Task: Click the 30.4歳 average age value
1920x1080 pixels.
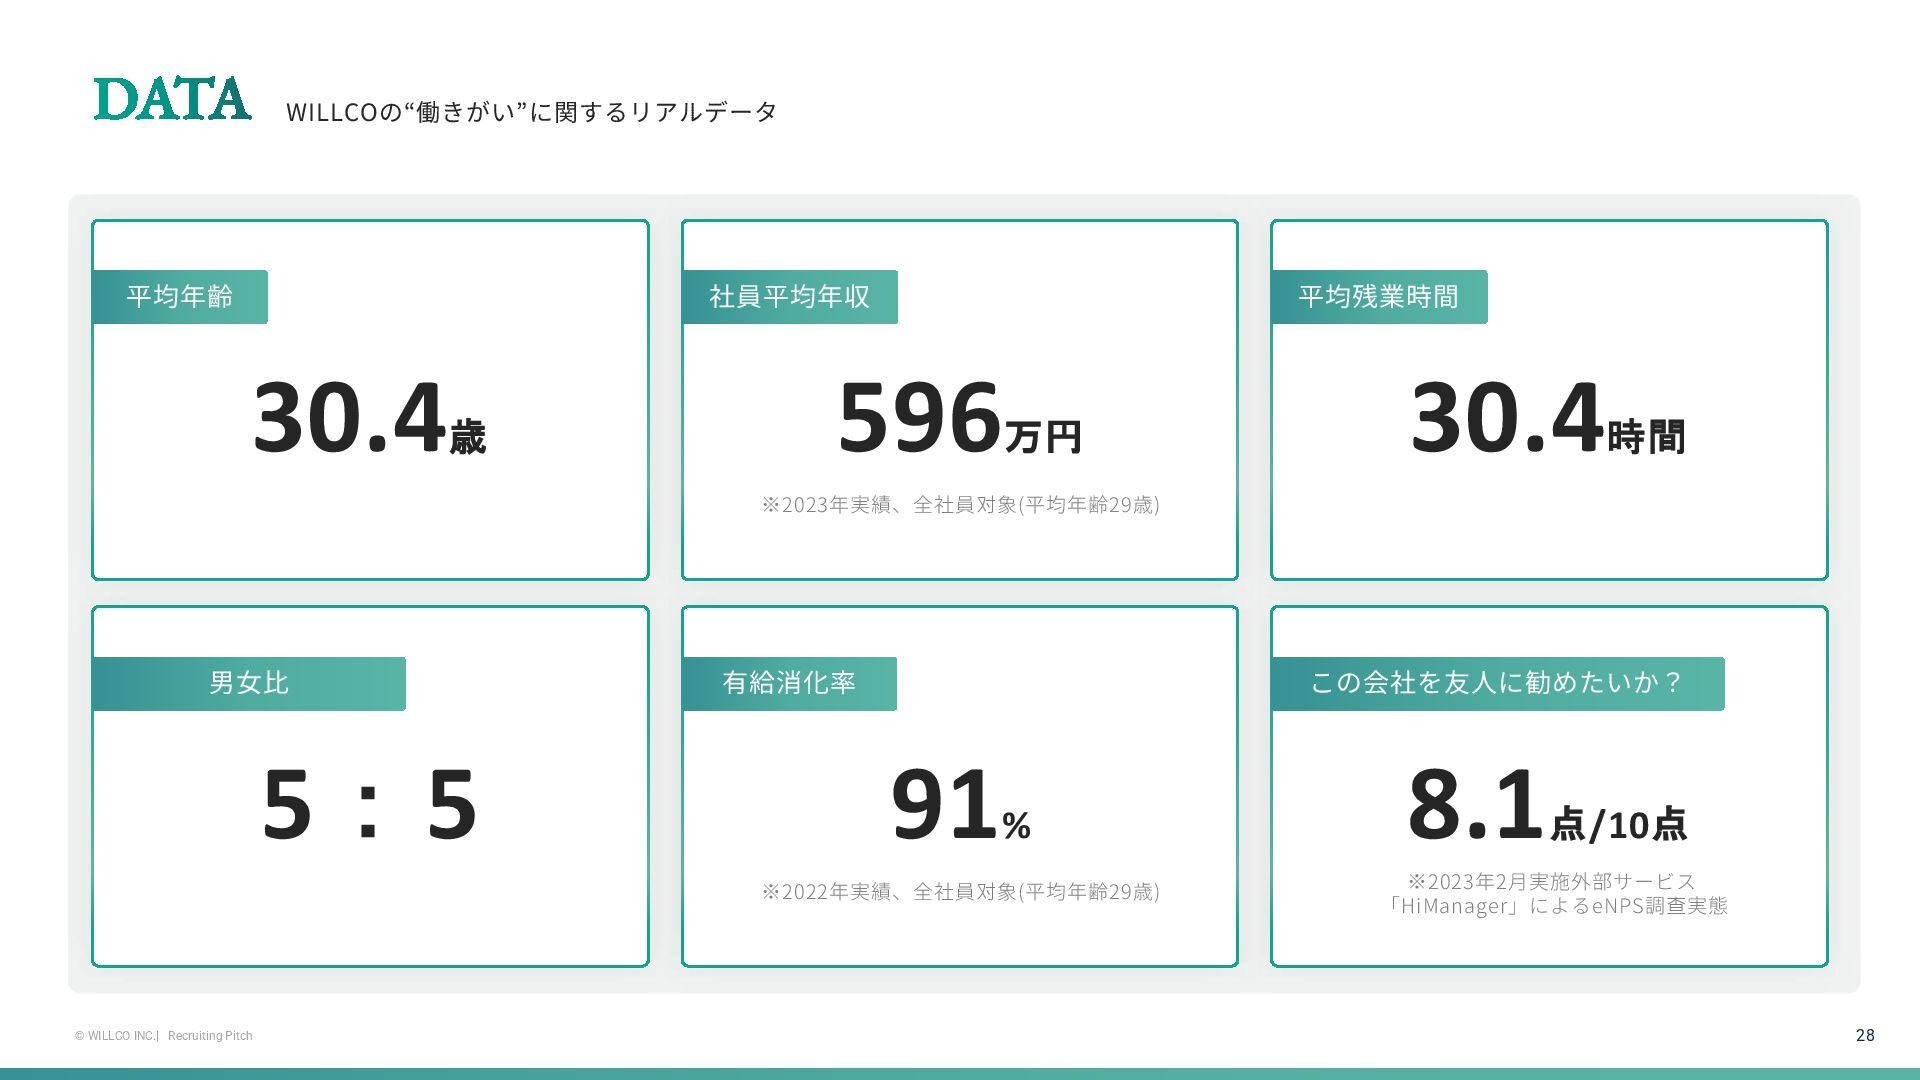Action: click(x=369, y=418)
